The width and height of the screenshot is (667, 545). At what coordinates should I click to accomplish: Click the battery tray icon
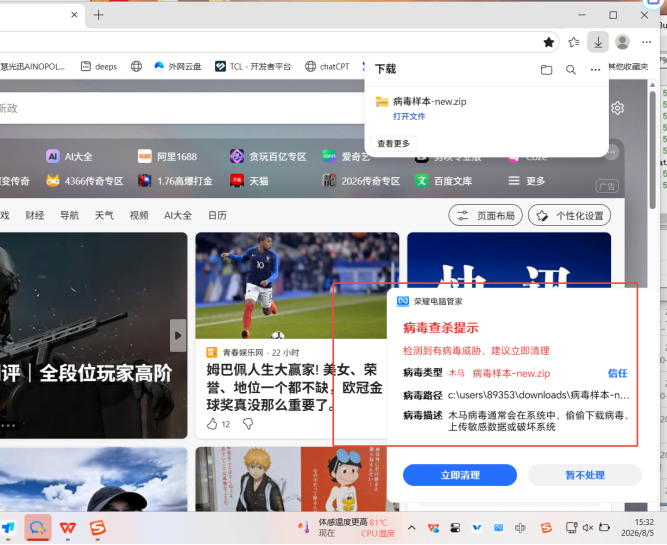(x=604, y=528)
